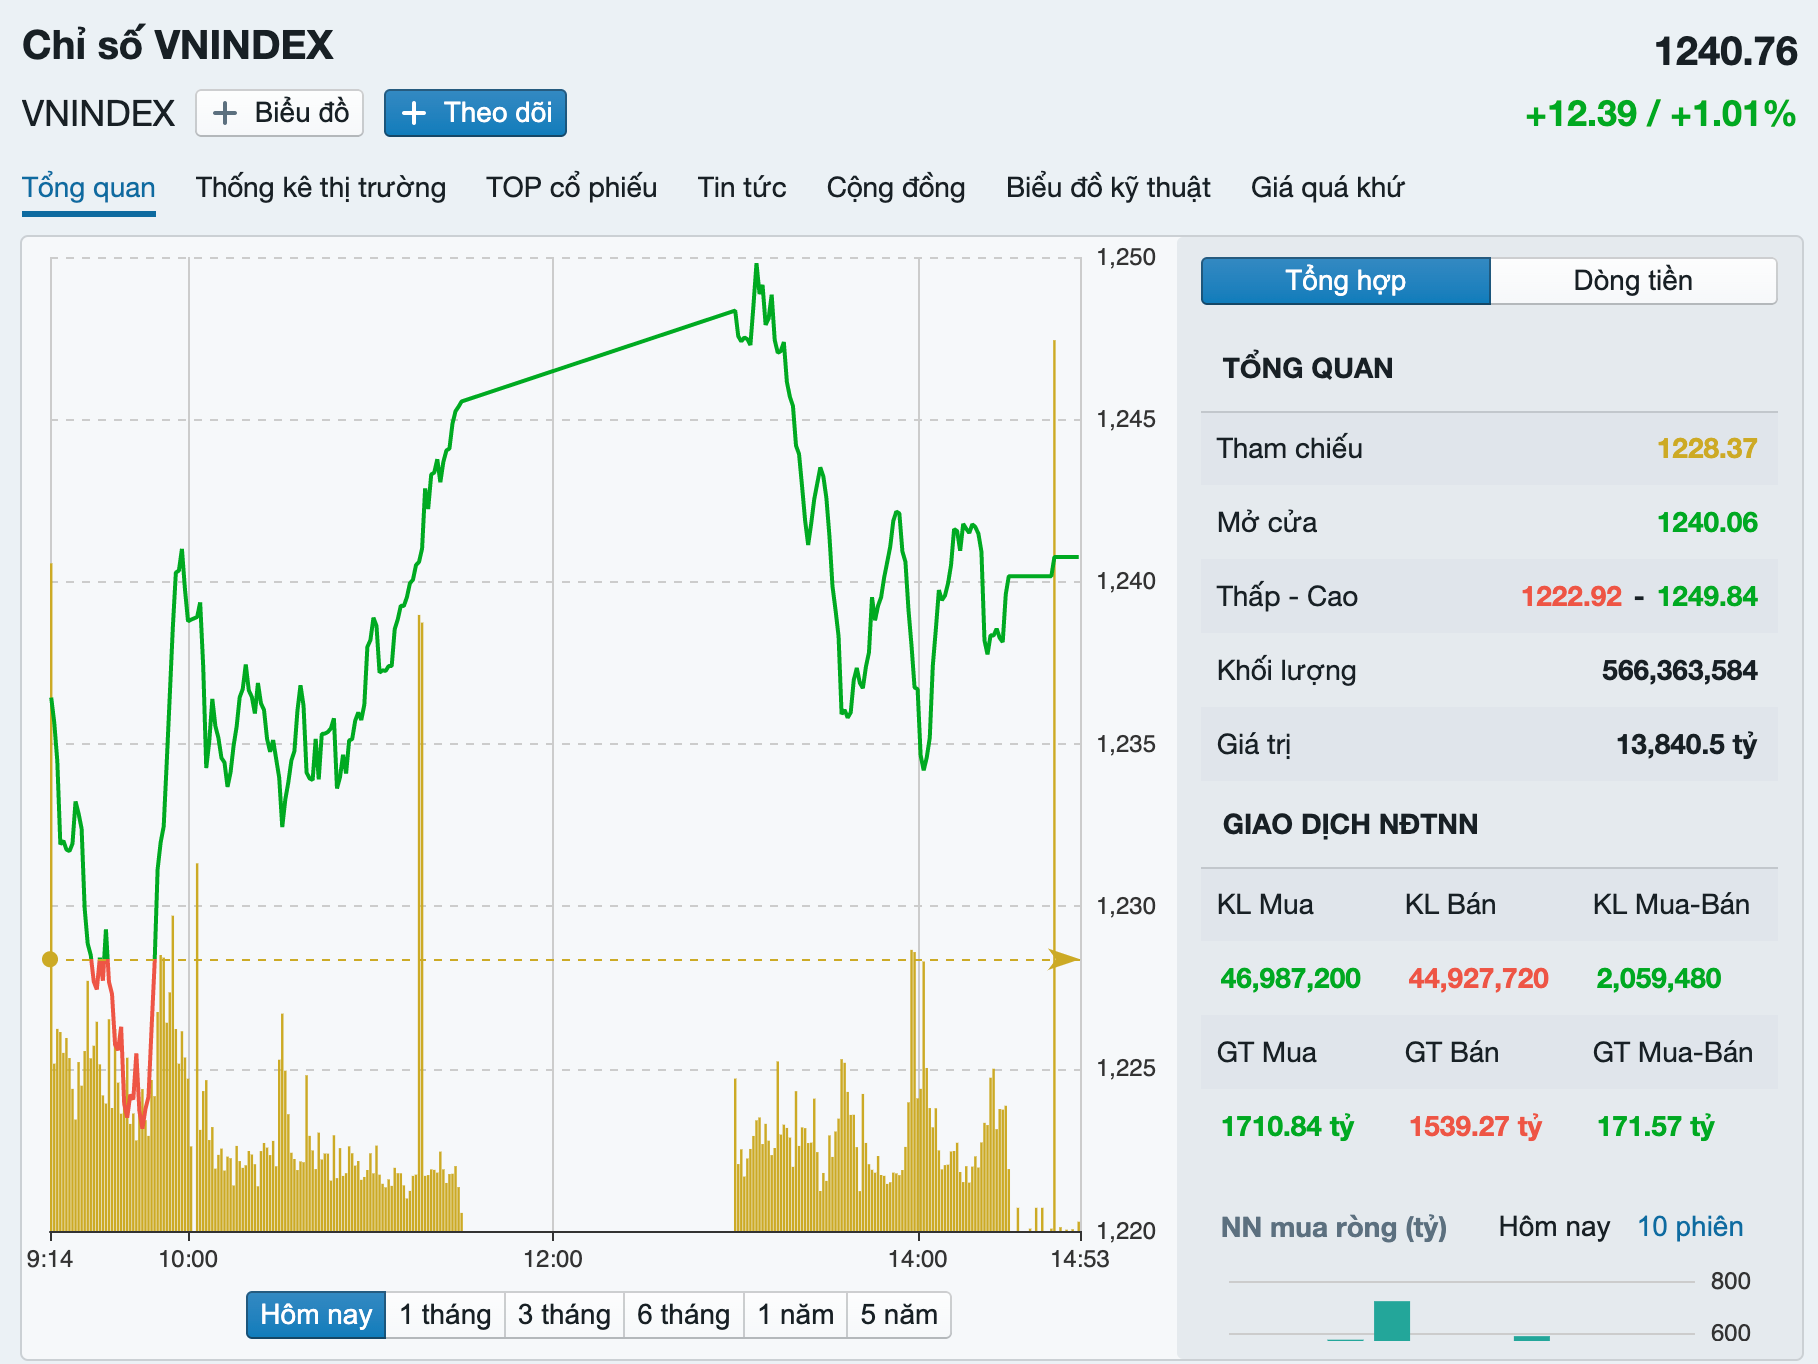Click GT Bán value 1539.27 tỷ
1818x1364 pixels.
tap(1475, 1126)
